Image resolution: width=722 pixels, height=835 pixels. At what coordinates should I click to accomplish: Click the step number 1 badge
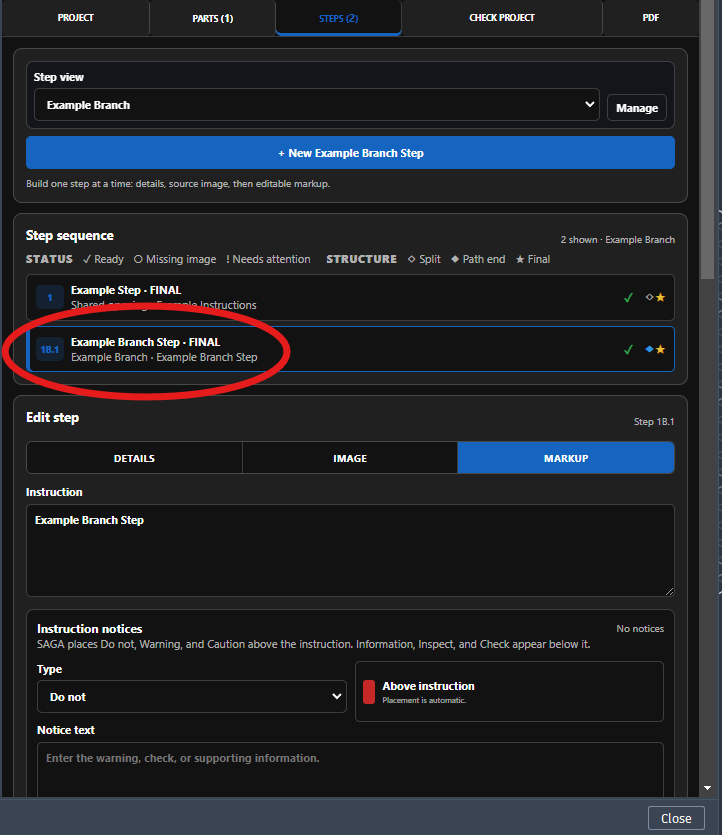click(50, 298)
